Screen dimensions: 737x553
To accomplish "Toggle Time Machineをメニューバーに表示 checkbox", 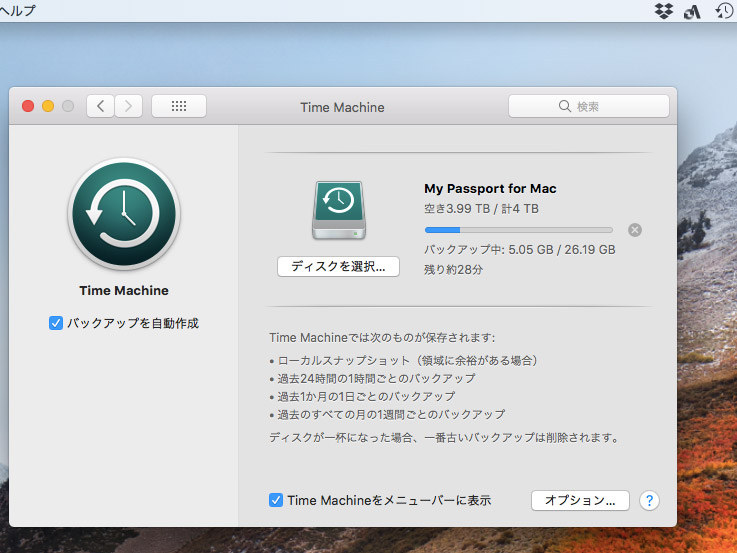I will (x=276, y=500).
